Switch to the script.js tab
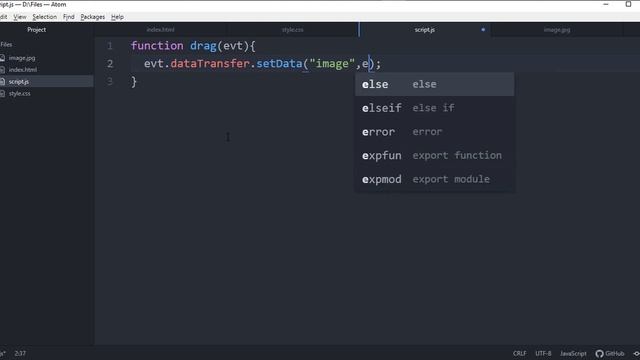640x360 pixels. 424,30
